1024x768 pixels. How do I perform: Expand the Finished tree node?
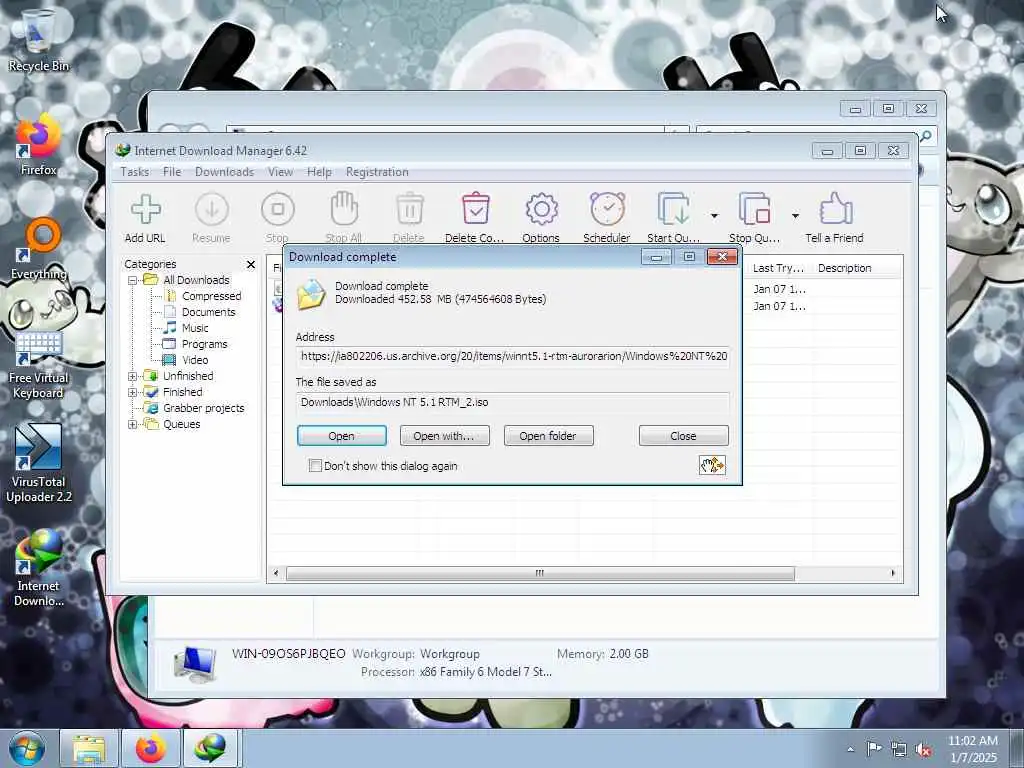[x=133, y=392]
